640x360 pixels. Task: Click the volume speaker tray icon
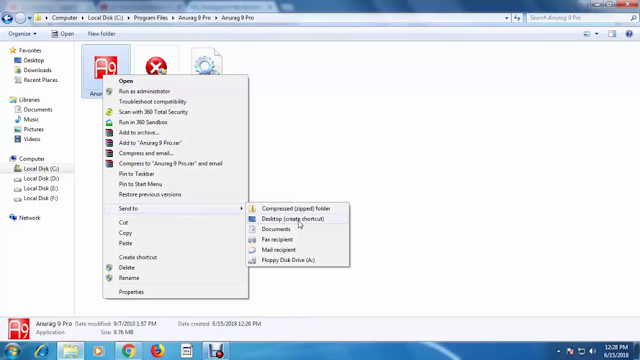(593, 351)
